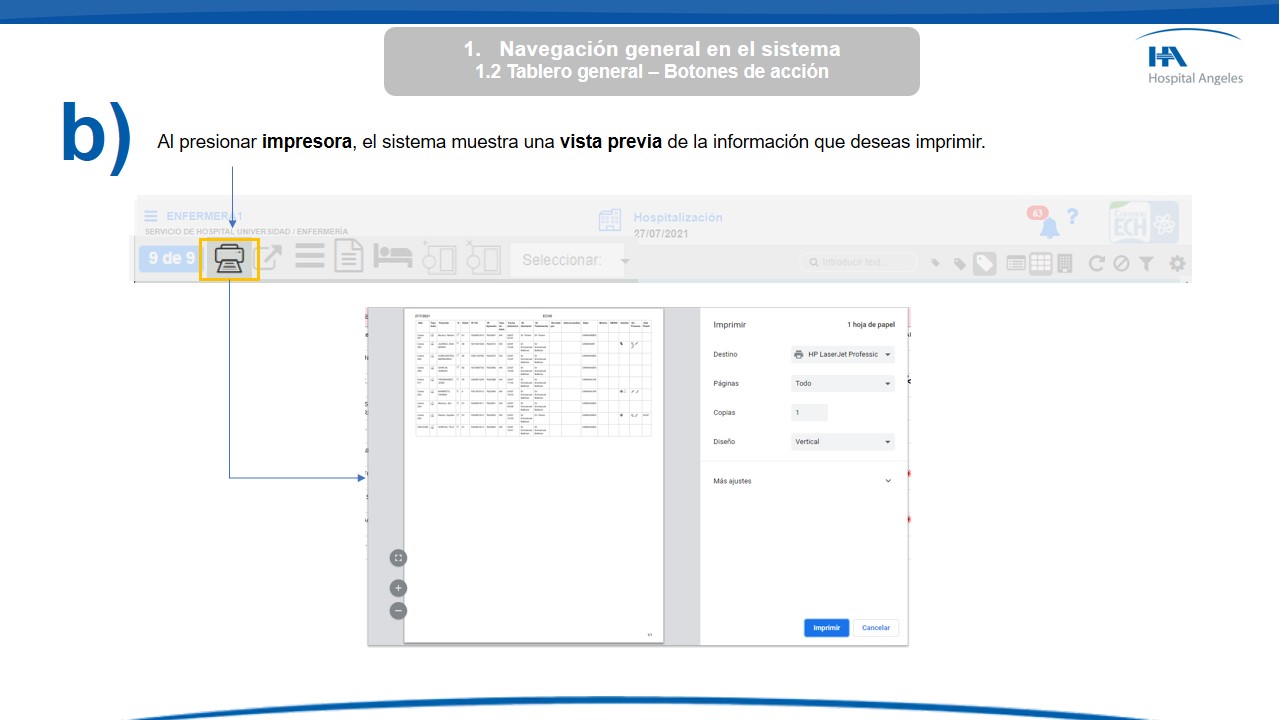Click the document page icon in toolbar
Screen dimensions: 1280x720
(x=348, y=258)
